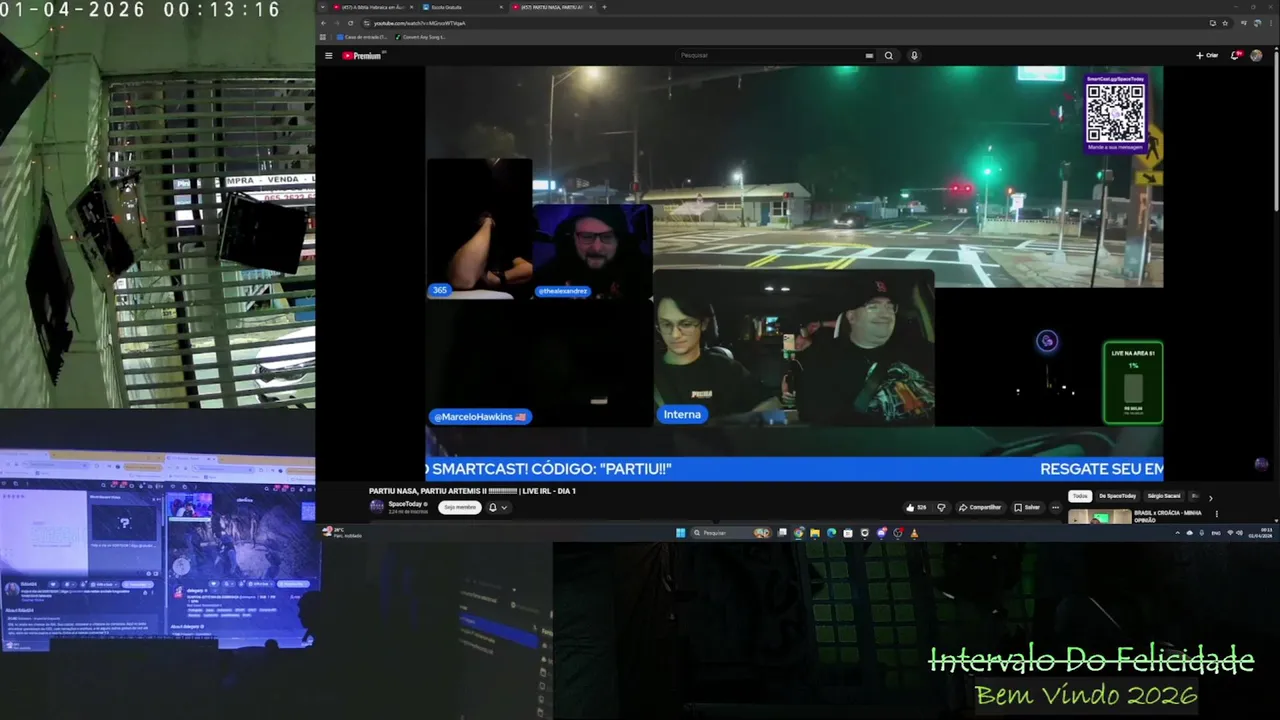This screenshot has width=1280, height=720.
Task: Toggle the channel notification bell
Action: coord(492,507)
